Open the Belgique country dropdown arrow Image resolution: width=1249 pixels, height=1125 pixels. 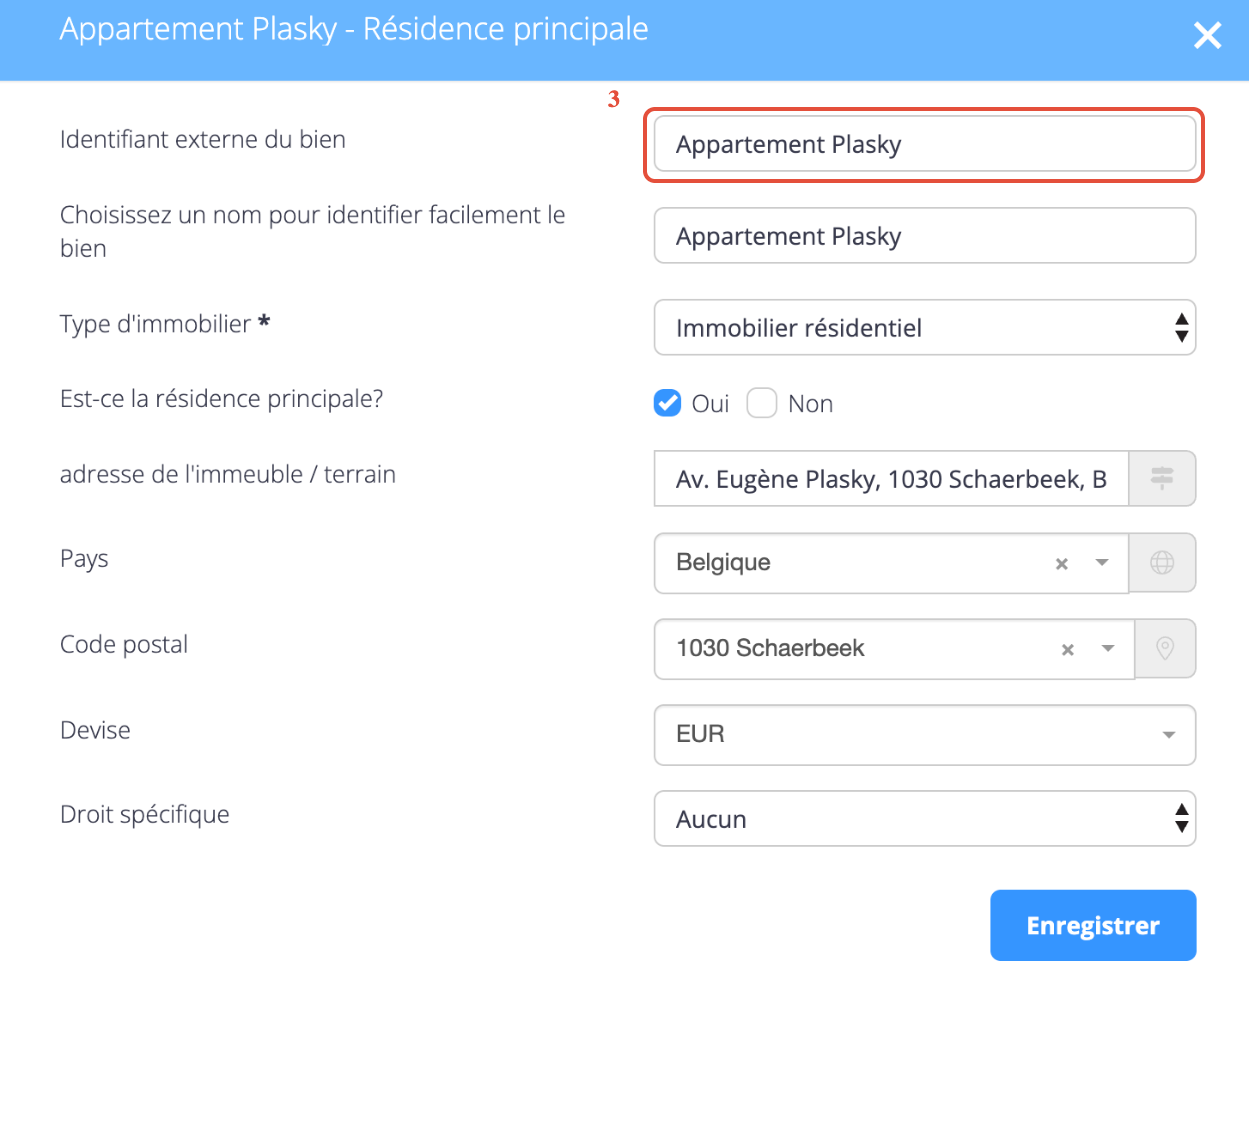[1102, 563]
